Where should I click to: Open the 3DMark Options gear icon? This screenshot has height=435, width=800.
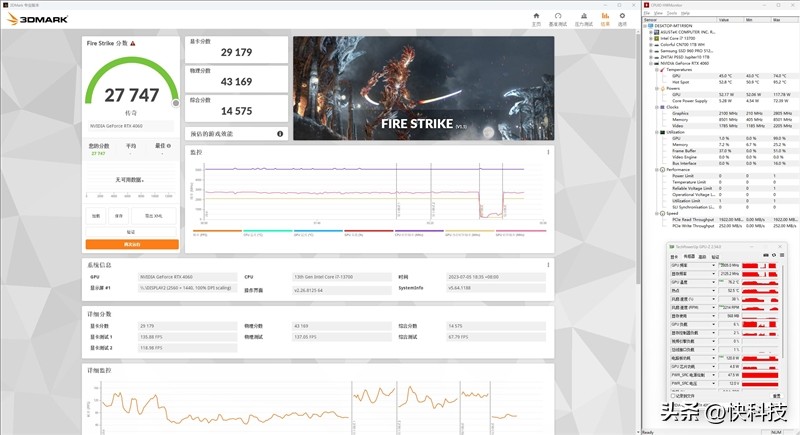click(622, 16)
